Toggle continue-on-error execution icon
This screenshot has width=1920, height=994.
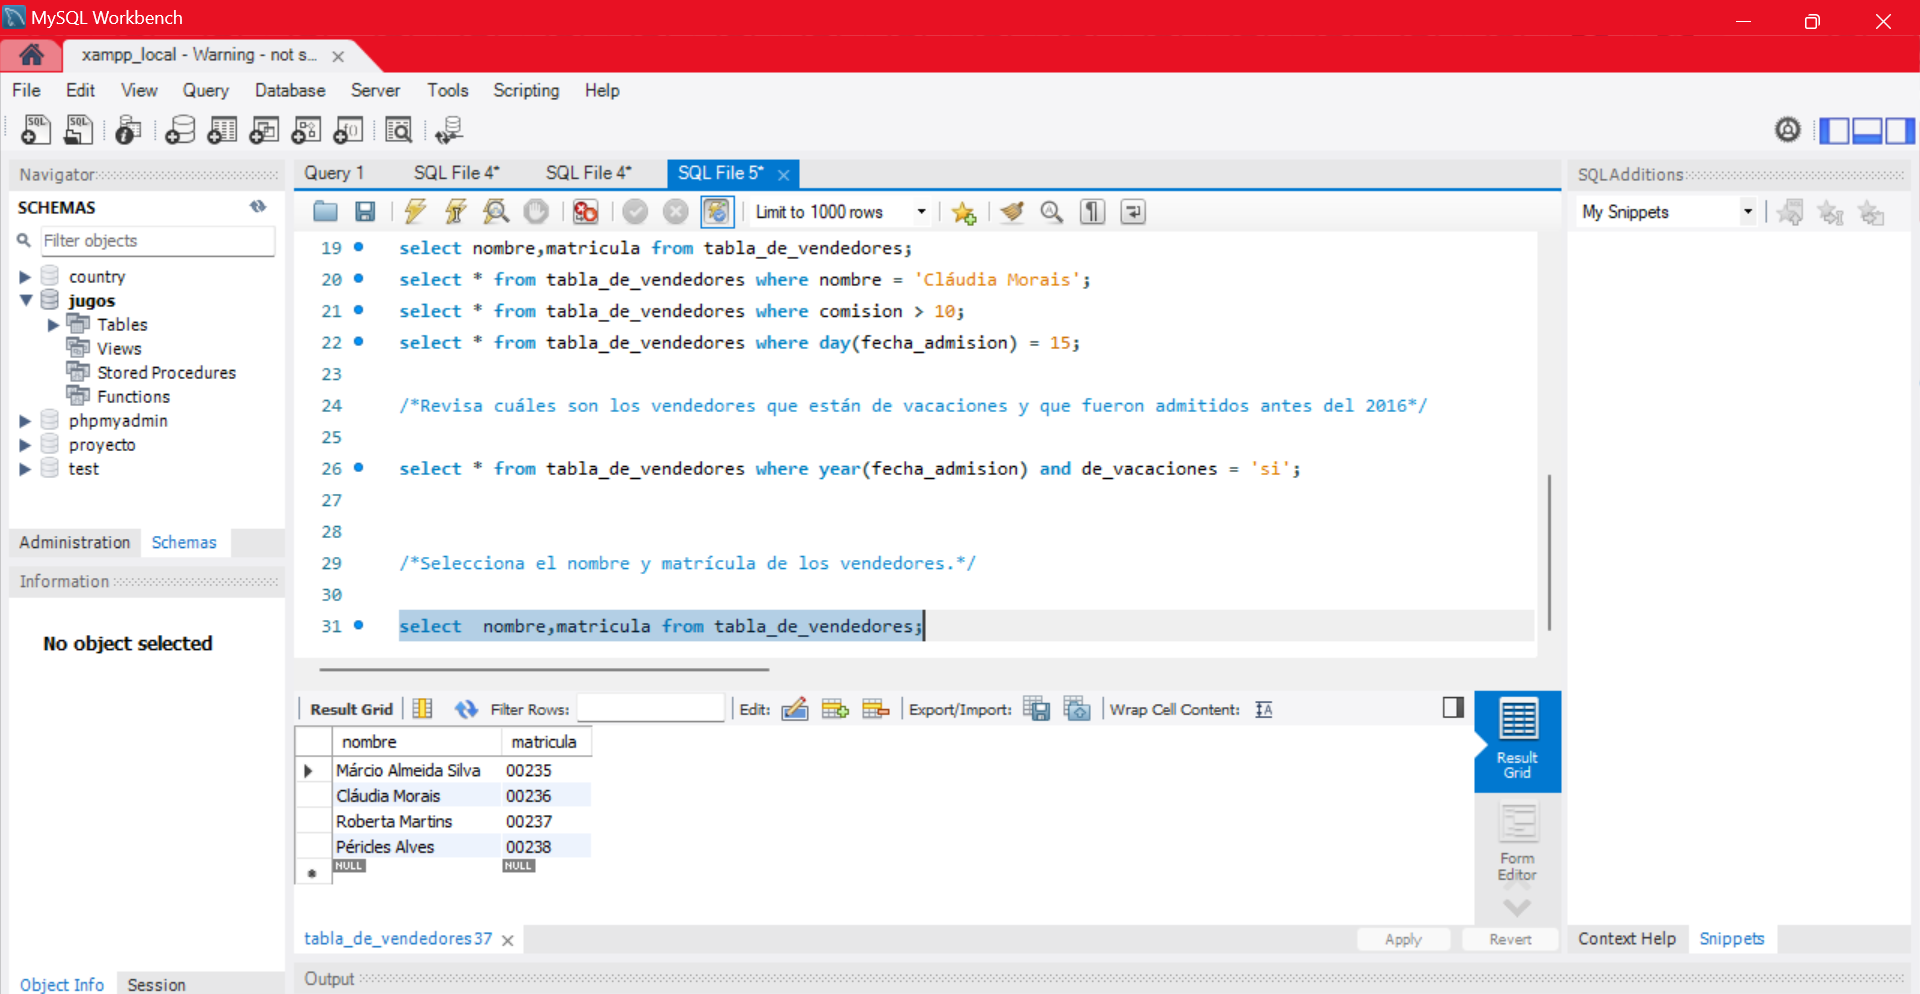(x=586, y=212)
